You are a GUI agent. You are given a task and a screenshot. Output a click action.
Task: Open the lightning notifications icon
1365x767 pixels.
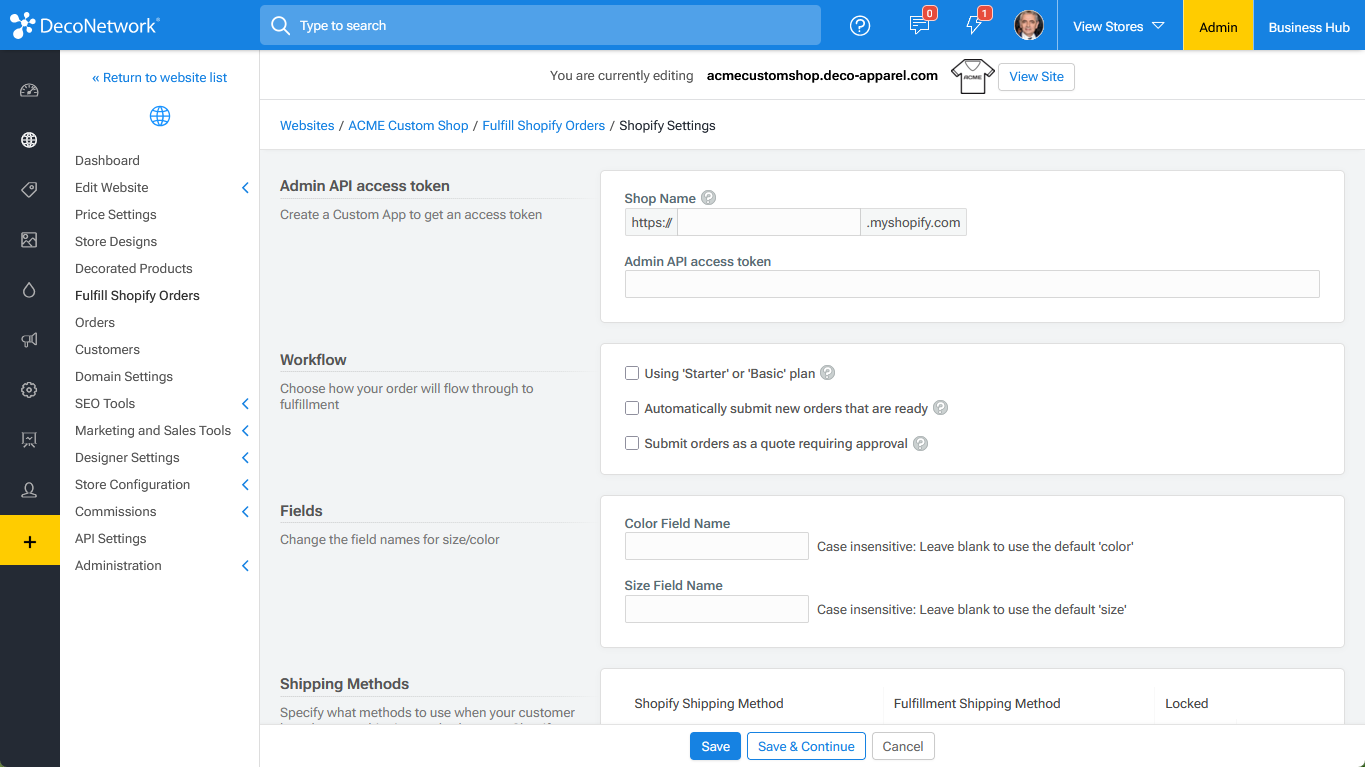coord(975,25)
